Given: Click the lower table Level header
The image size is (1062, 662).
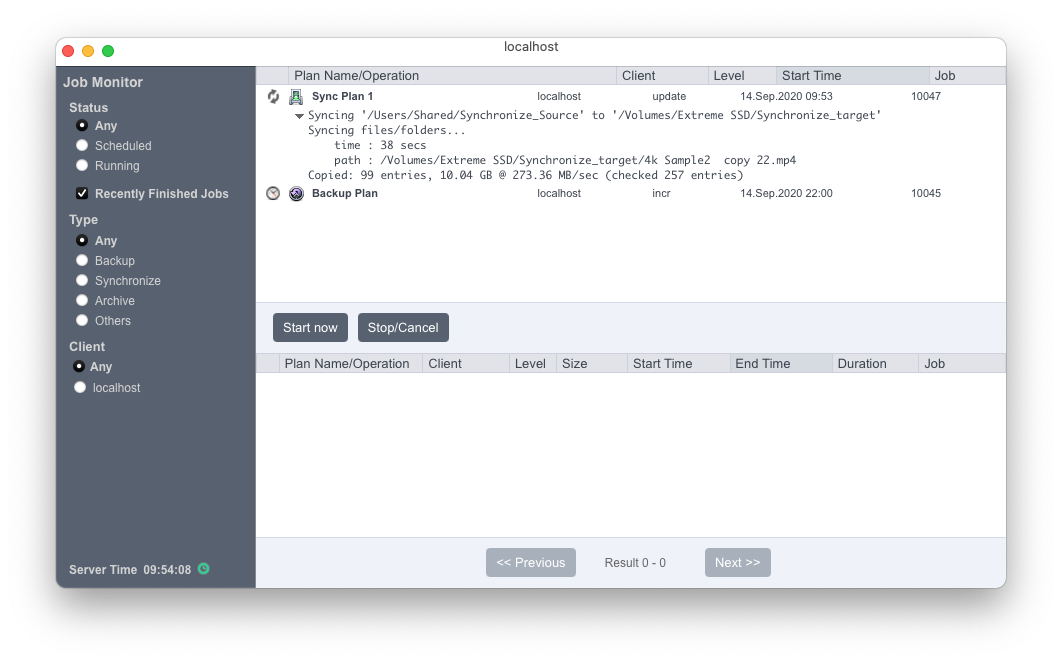Looking at the screenshot, I should (x=532, y=364).
